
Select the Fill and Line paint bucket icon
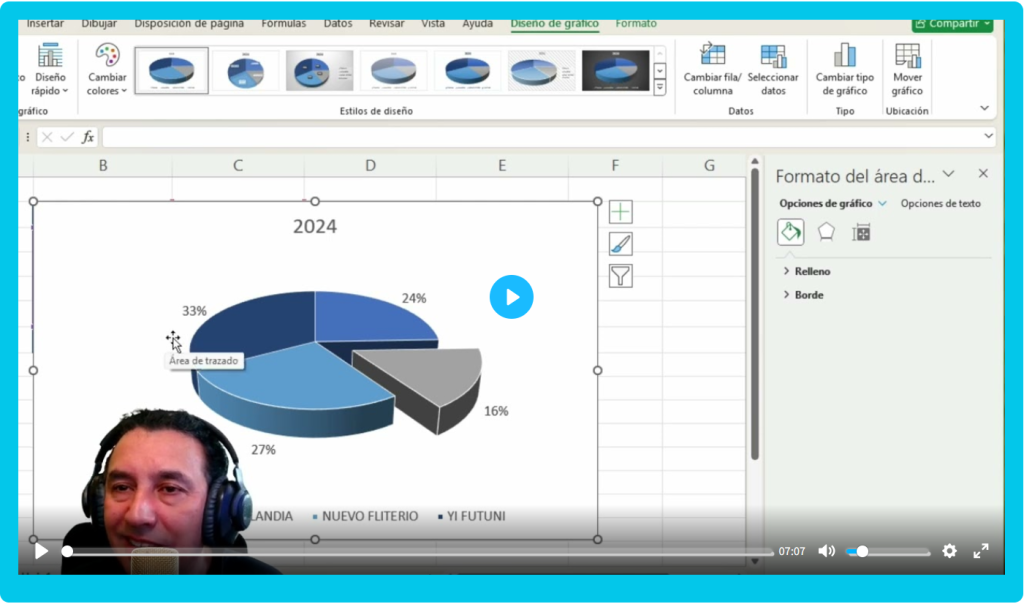tap(790, 232)
